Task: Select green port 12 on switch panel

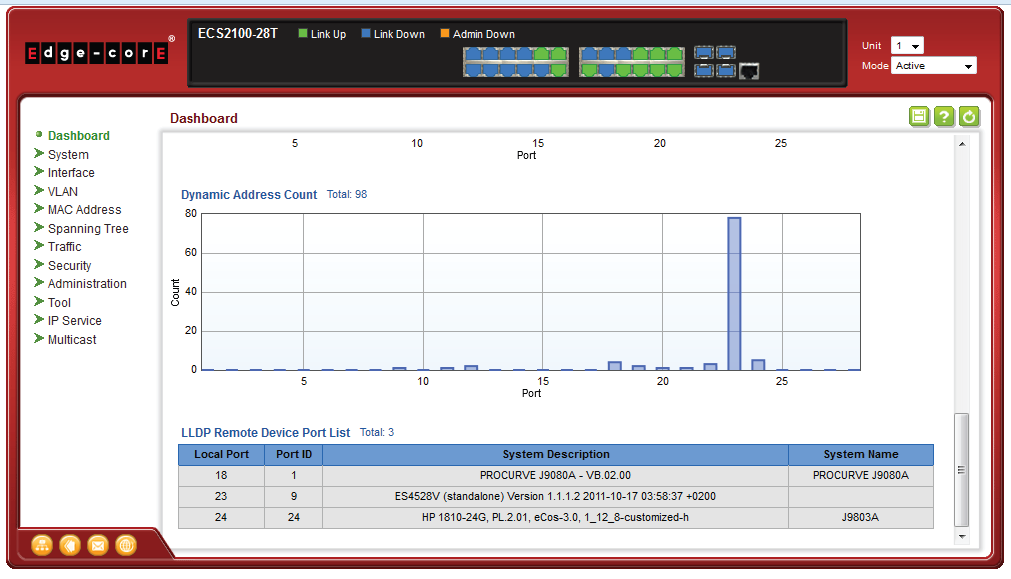Action: tap(558, 70)
